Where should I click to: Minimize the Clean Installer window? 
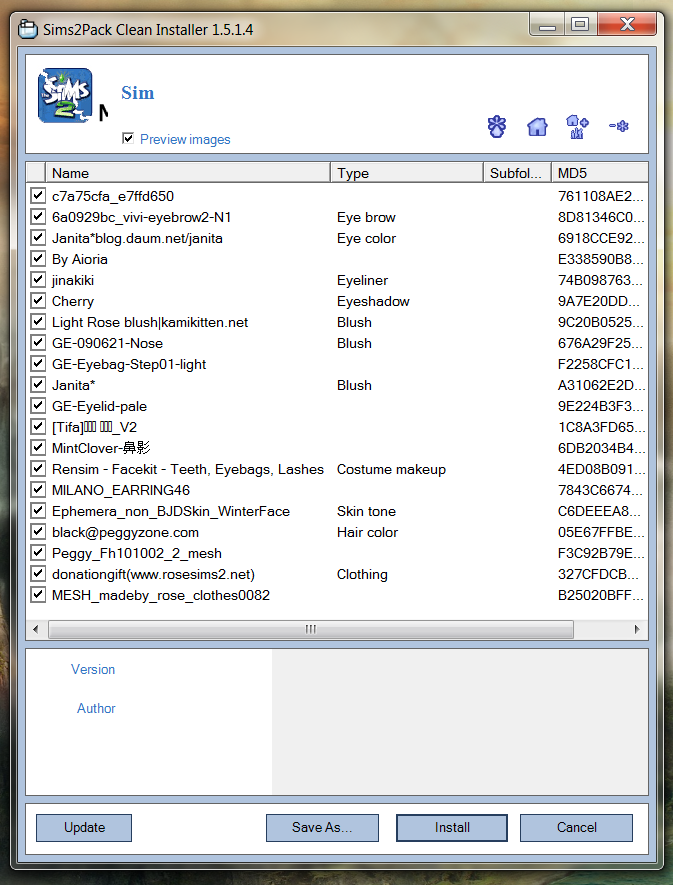547,25
